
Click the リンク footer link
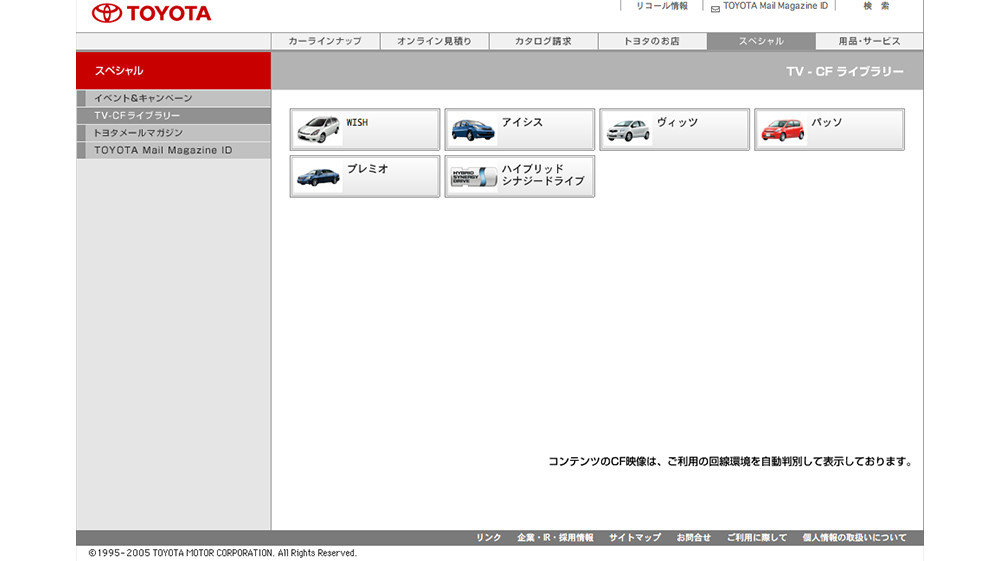(x=489, y=538)
